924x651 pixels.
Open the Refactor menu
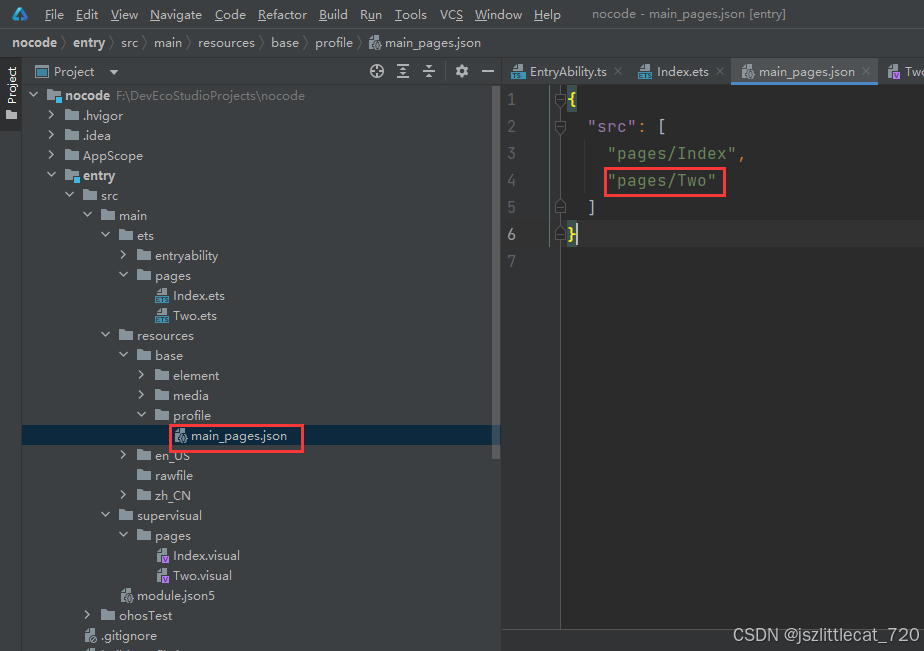(x=282, y=15)
